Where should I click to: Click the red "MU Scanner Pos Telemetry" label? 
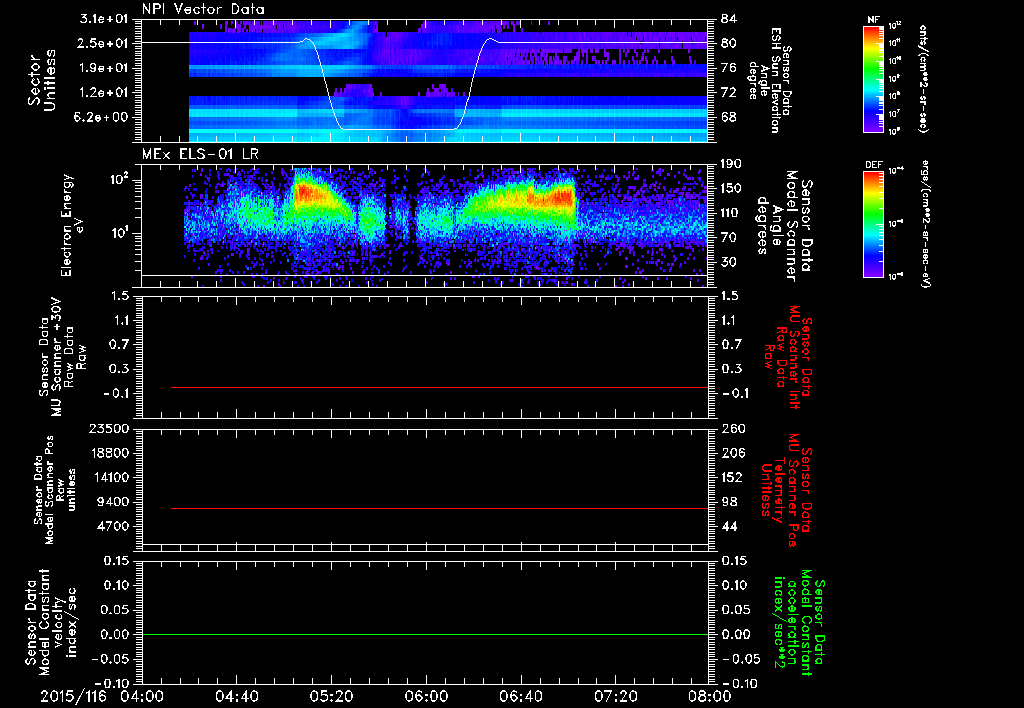click(786, 490)
